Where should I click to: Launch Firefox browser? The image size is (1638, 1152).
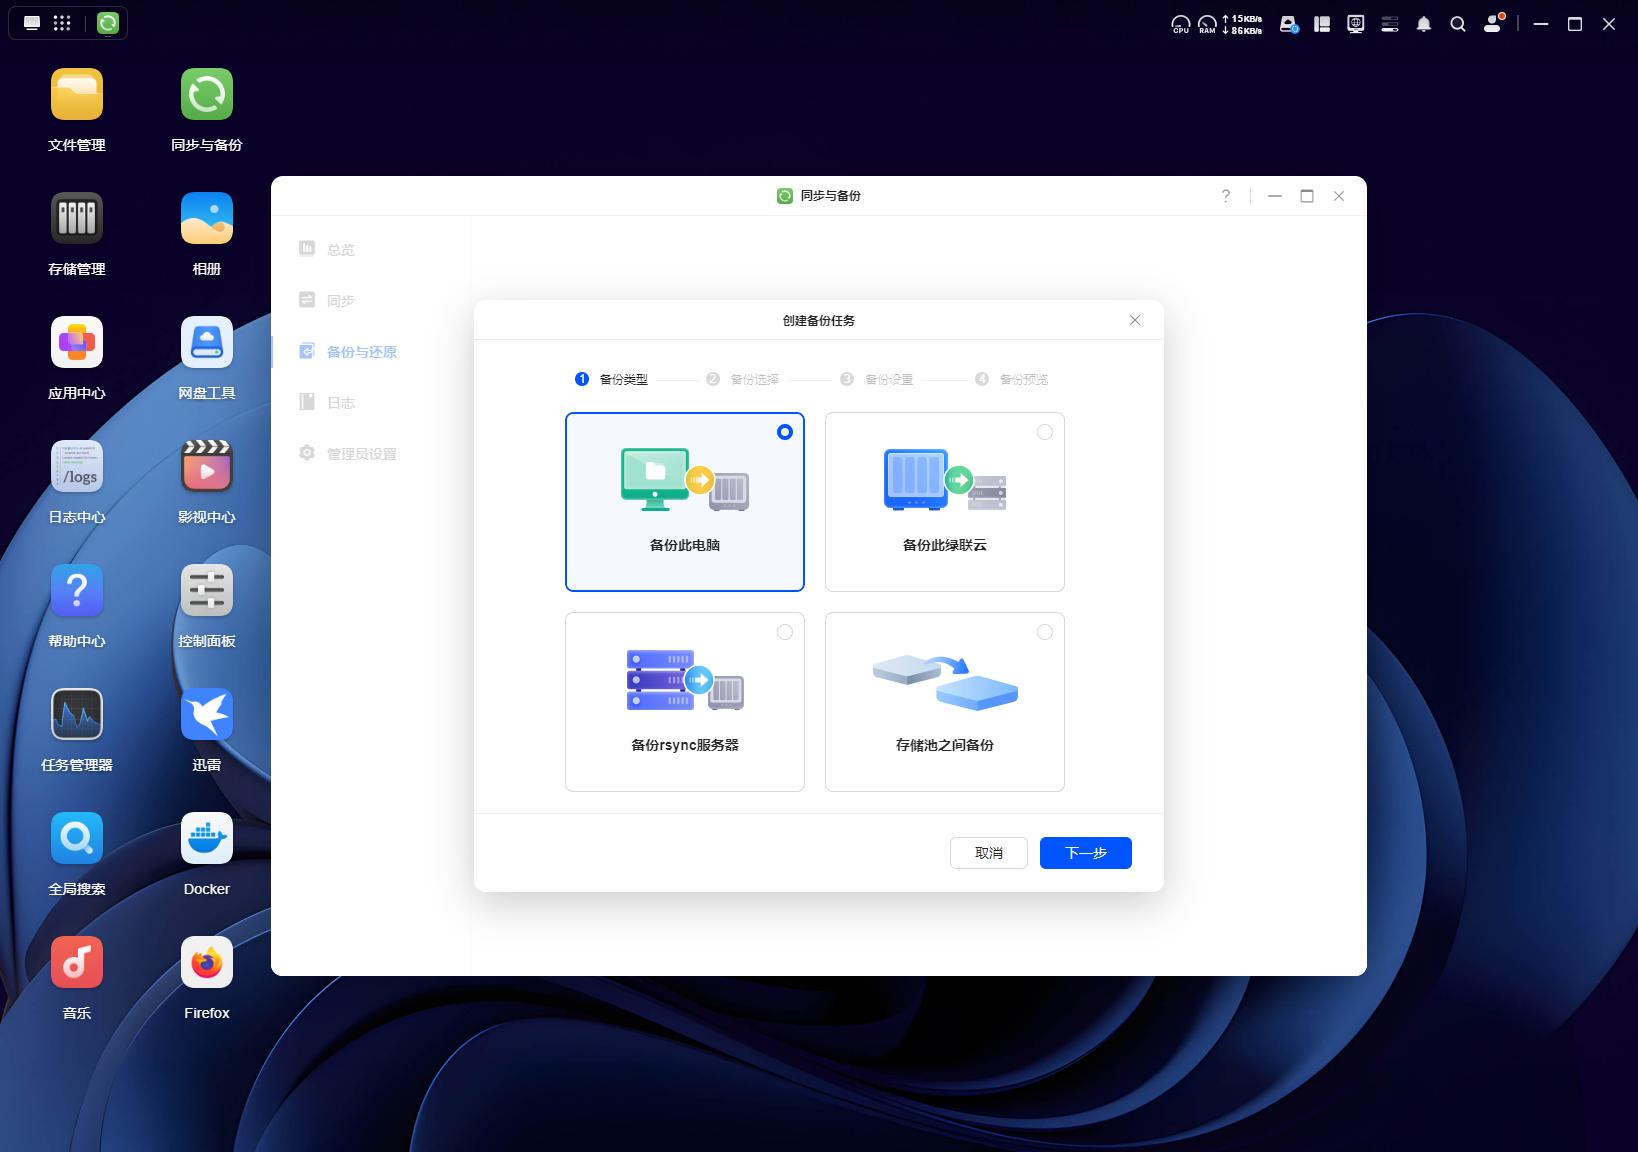coord(207,963)
